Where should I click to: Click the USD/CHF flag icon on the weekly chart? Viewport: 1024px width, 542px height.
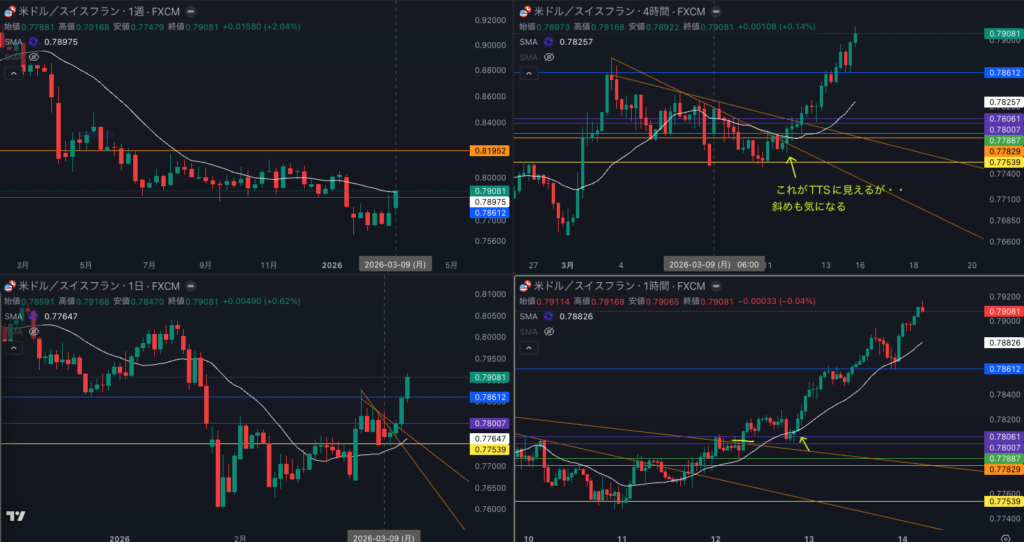coord(10,12)
